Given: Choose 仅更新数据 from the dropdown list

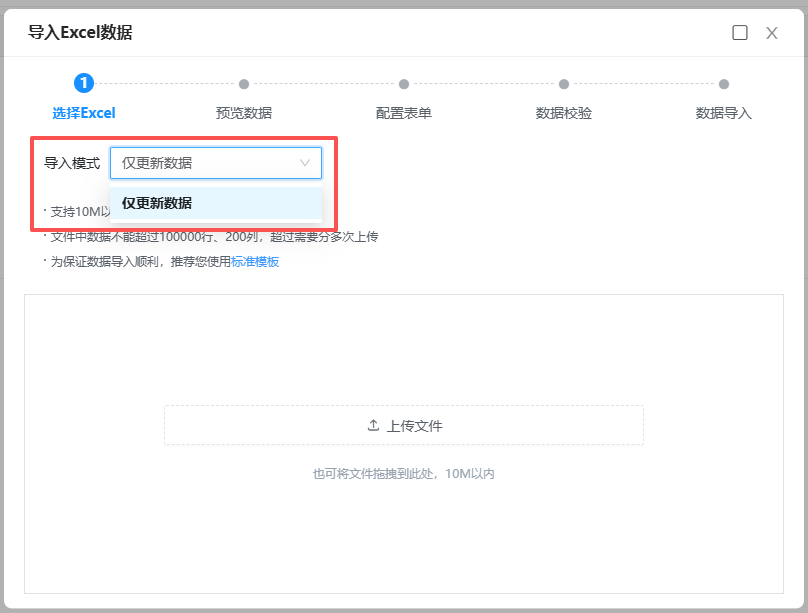Looking at the screenshot, I should pyautogui.click(x=157, y=203).
